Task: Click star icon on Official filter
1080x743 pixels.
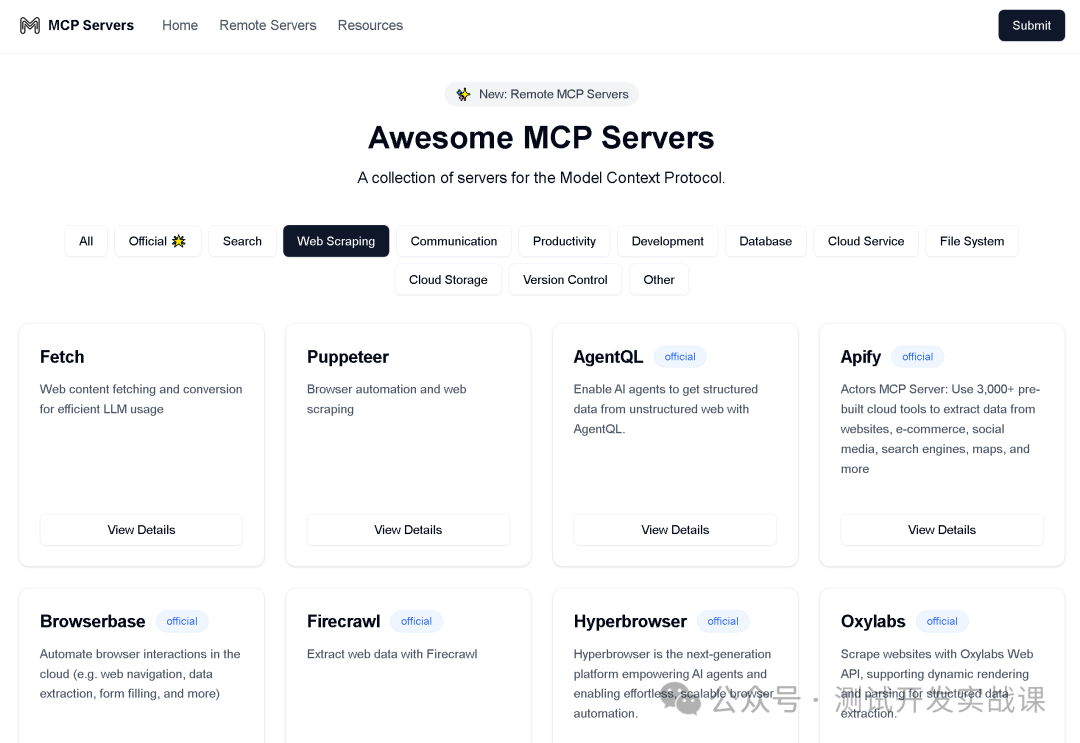Action: click(179, 241)
